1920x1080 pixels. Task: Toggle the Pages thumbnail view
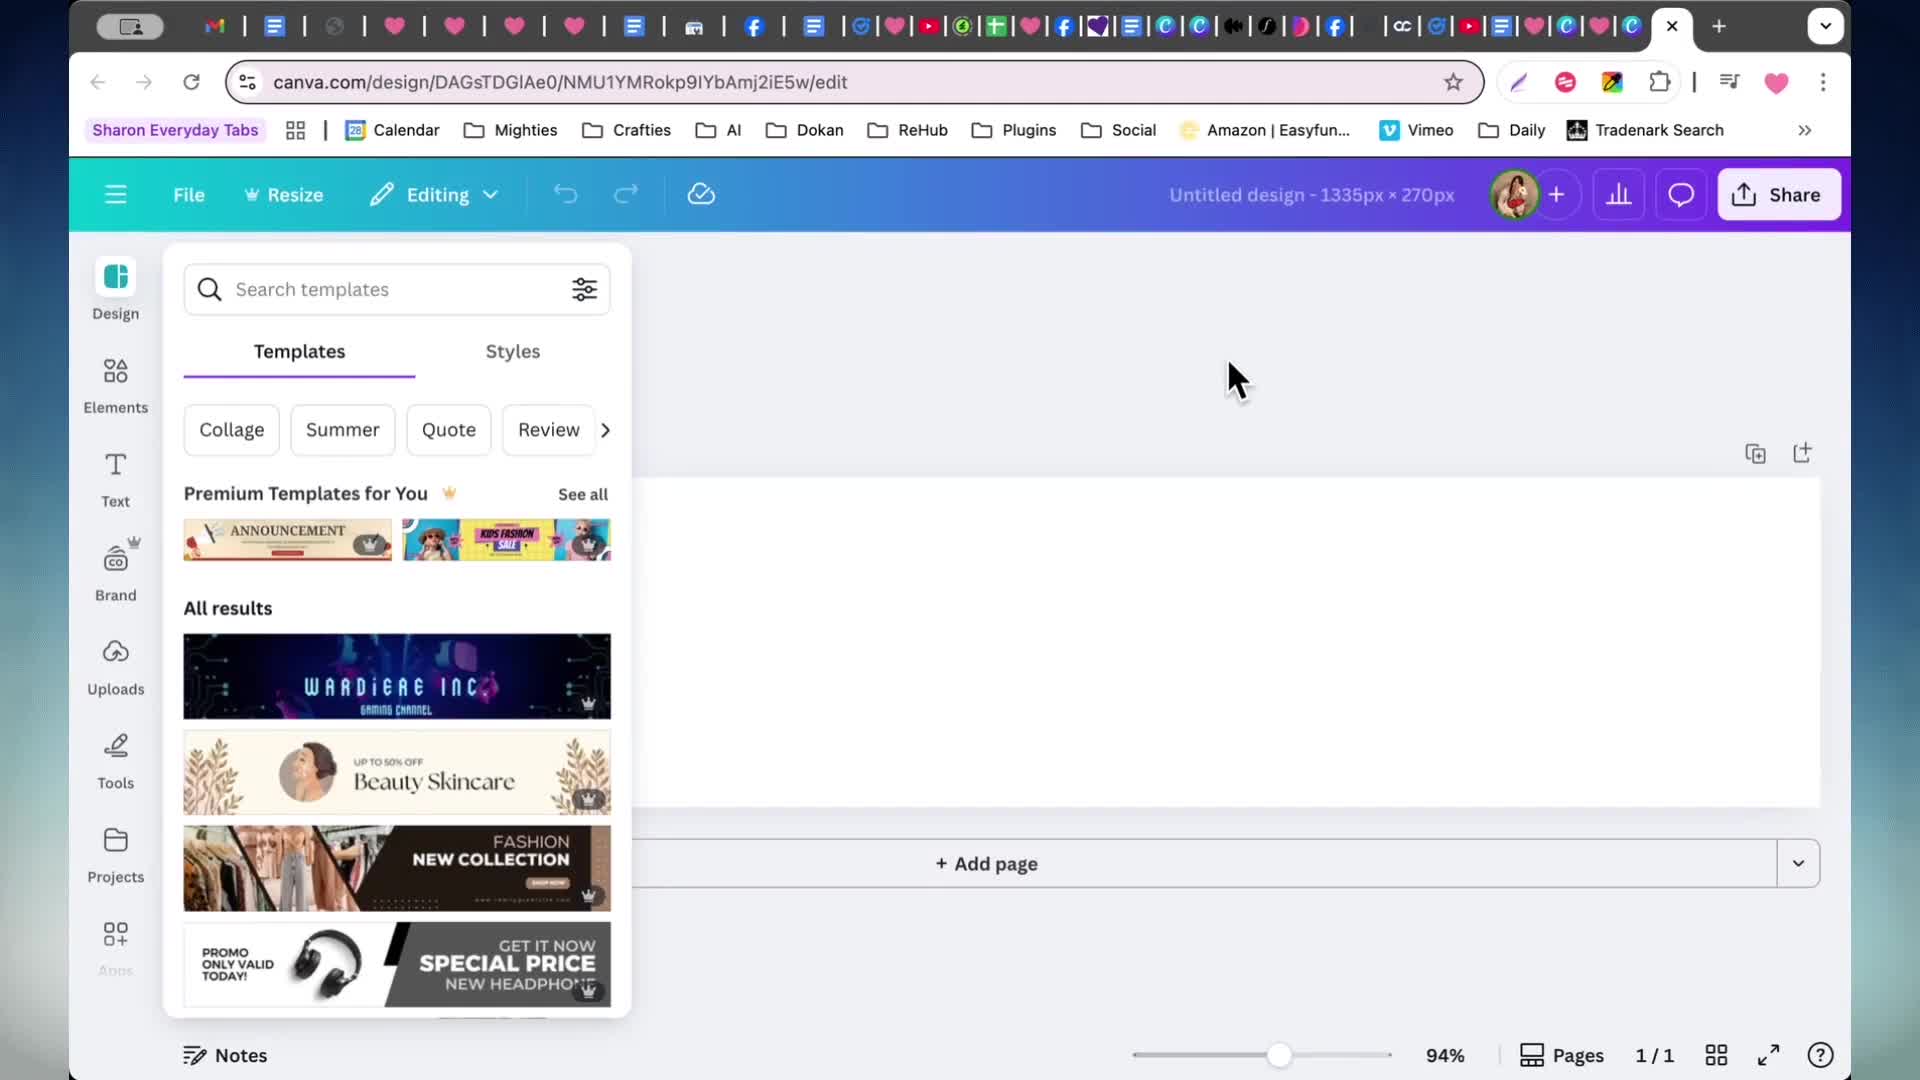click(x=1561, y=1055)
